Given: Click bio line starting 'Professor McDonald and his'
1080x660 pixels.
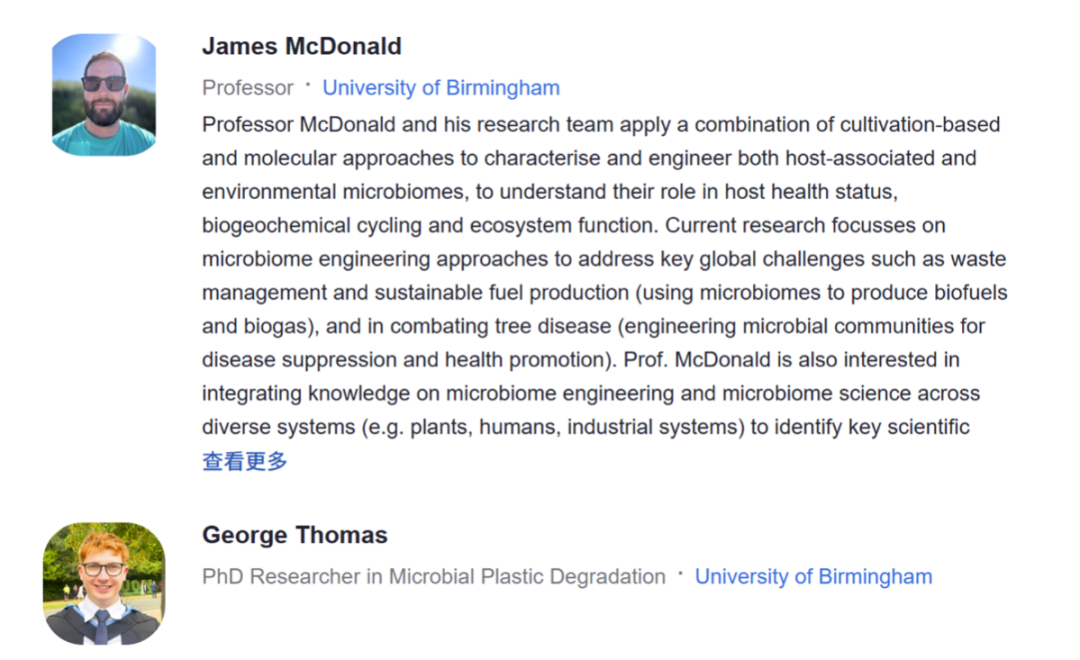Looking at the screenshot, I should tap(601, 125).
